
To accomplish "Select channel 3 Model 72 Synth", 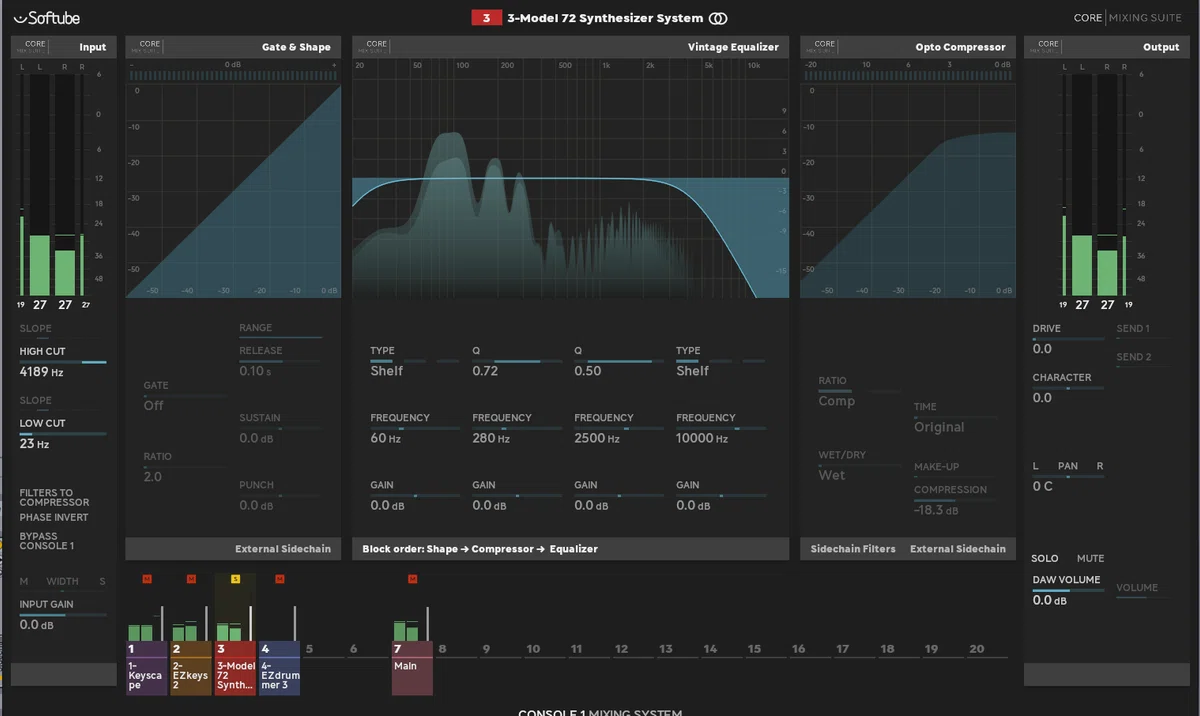I will (235, 668).
